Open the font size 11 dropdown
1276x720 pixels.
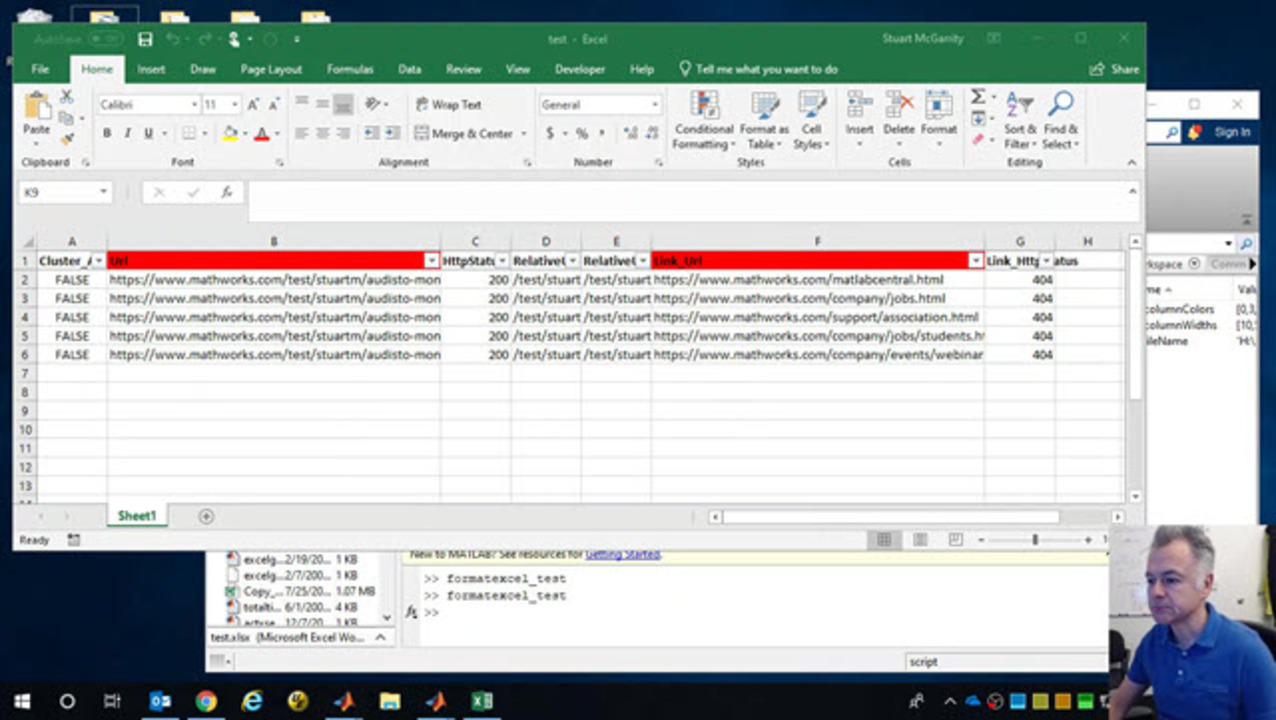[235, 104]
